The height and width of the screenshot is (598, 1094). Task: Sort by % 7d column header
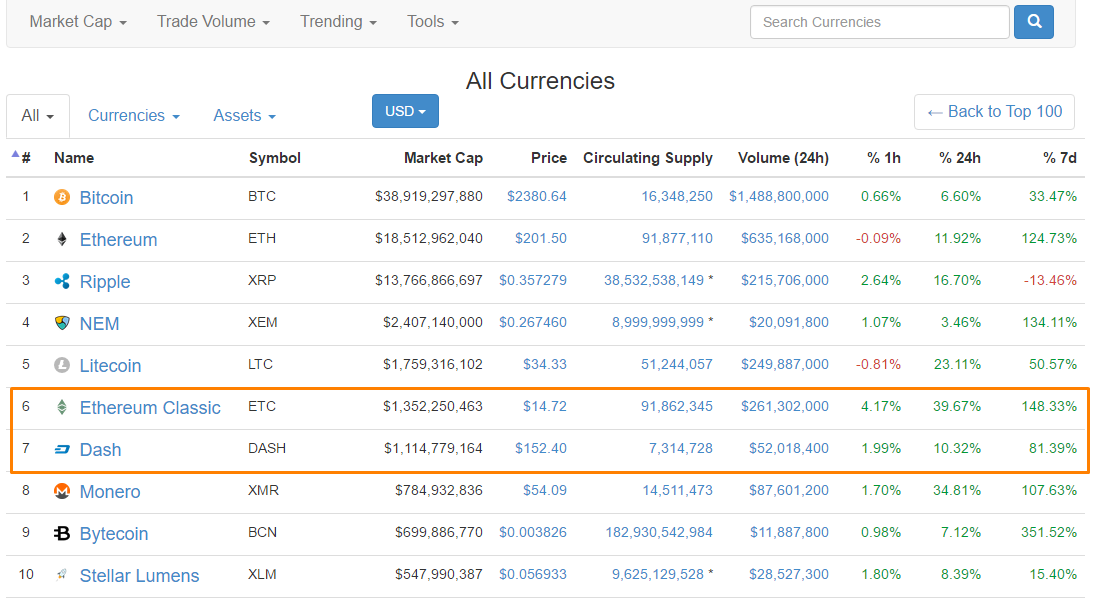pyautogui.click(x=1060, y=158)
